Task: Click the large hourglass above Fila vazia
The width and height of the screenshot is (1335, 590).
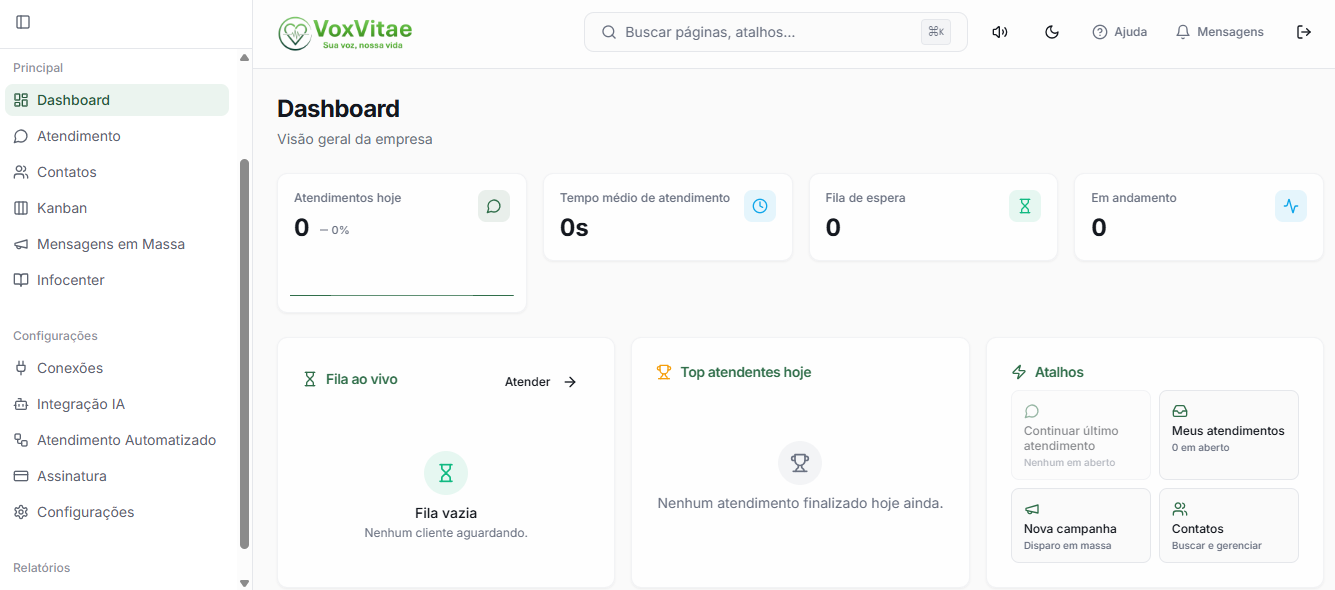Action: pyautogui.click(x=446, y=473)
